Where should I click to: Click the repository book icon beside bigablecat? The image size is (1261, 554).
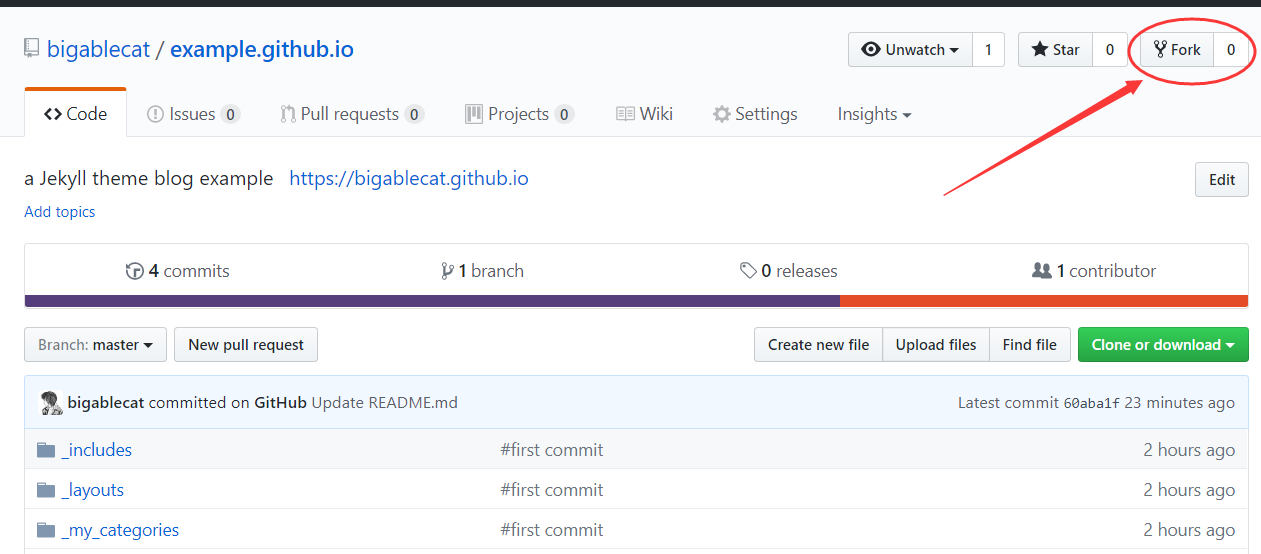pos(31,49)
